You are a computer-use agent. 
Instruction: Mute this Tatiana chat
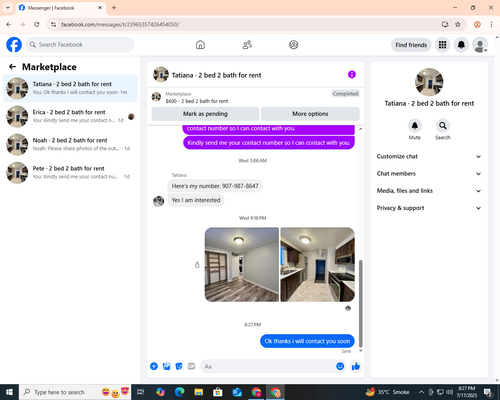(x=415, y=126)
